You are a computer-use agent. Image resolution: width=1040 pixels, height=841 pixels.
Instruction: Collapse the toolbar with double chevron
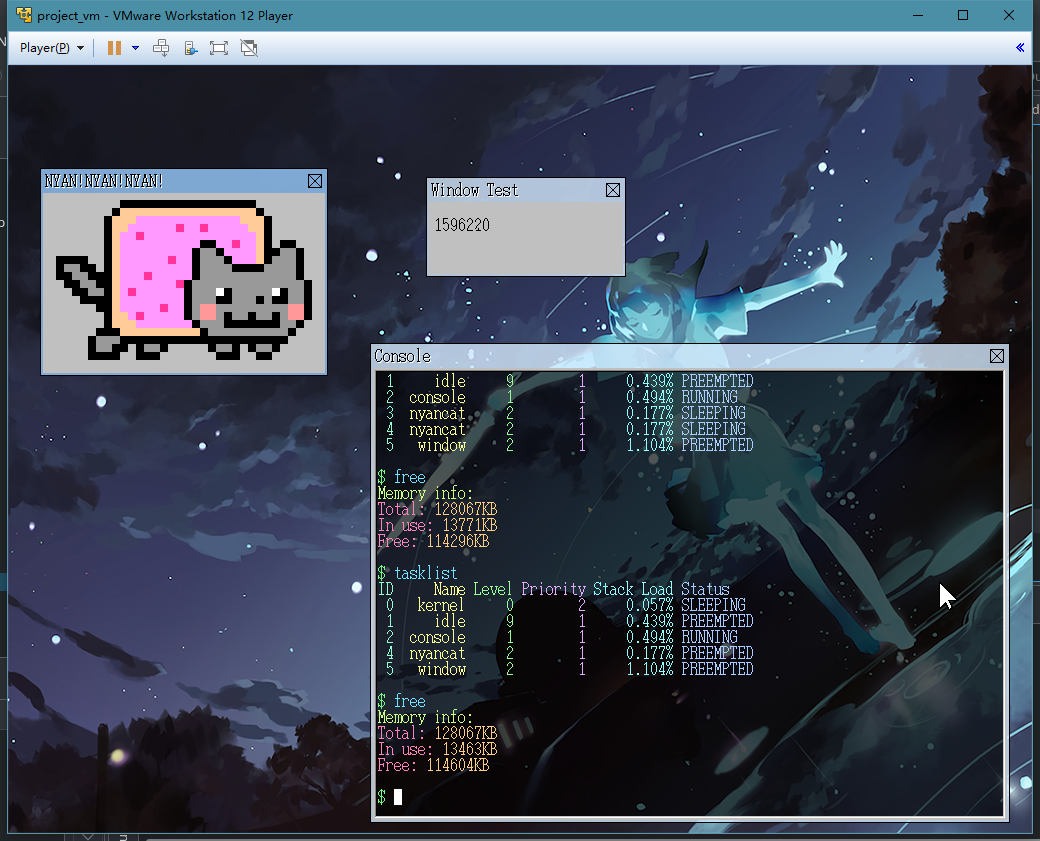point(1020,47)
